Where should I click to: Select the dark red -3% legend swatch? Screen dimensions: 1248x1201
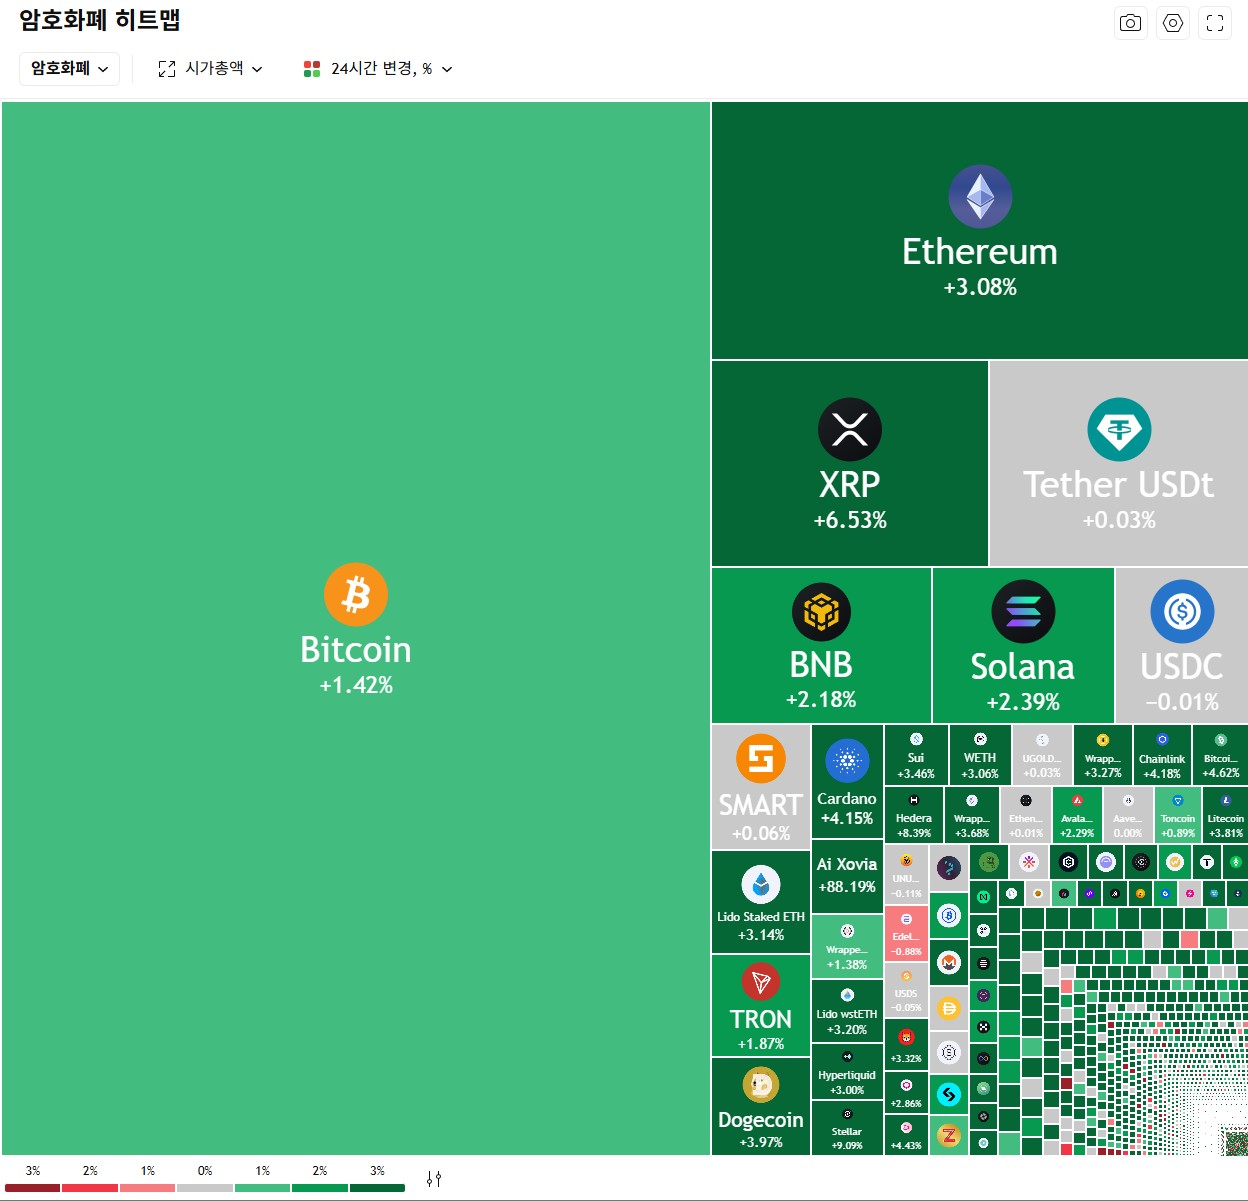coord(32,1188)
